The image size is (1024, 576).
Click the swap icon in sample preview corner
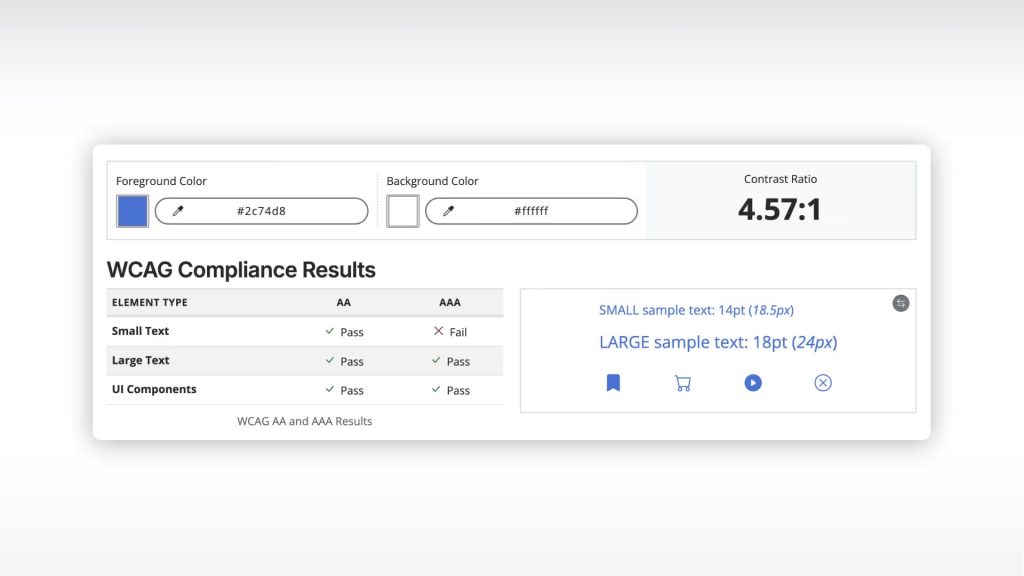(x=900, y=303)
